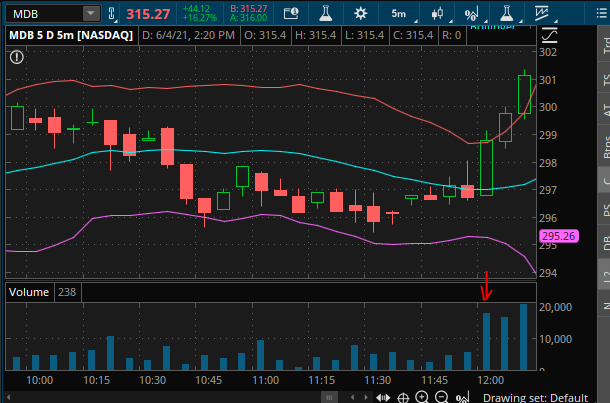
Task: Open the C sidebar tab
Action: [605, 180]
